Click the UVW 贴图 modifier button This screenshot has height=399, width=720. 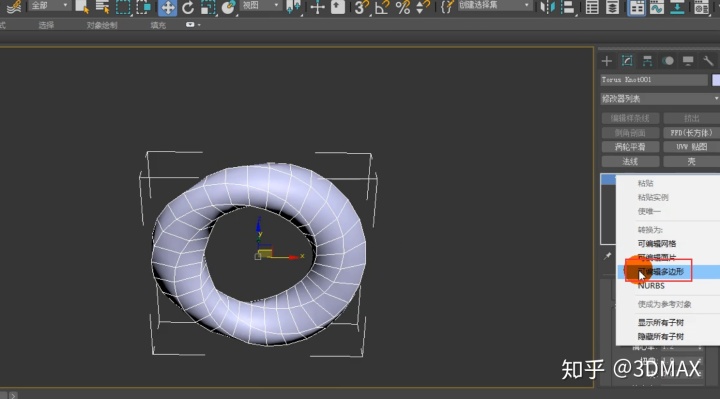click(x=692, y=147)
